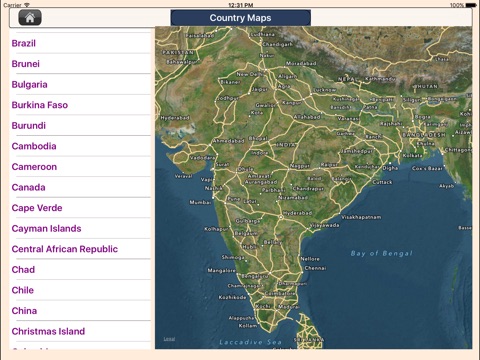480x360 pixels.
Task: Click the Kozhikode city label
Action: point(232,297)
